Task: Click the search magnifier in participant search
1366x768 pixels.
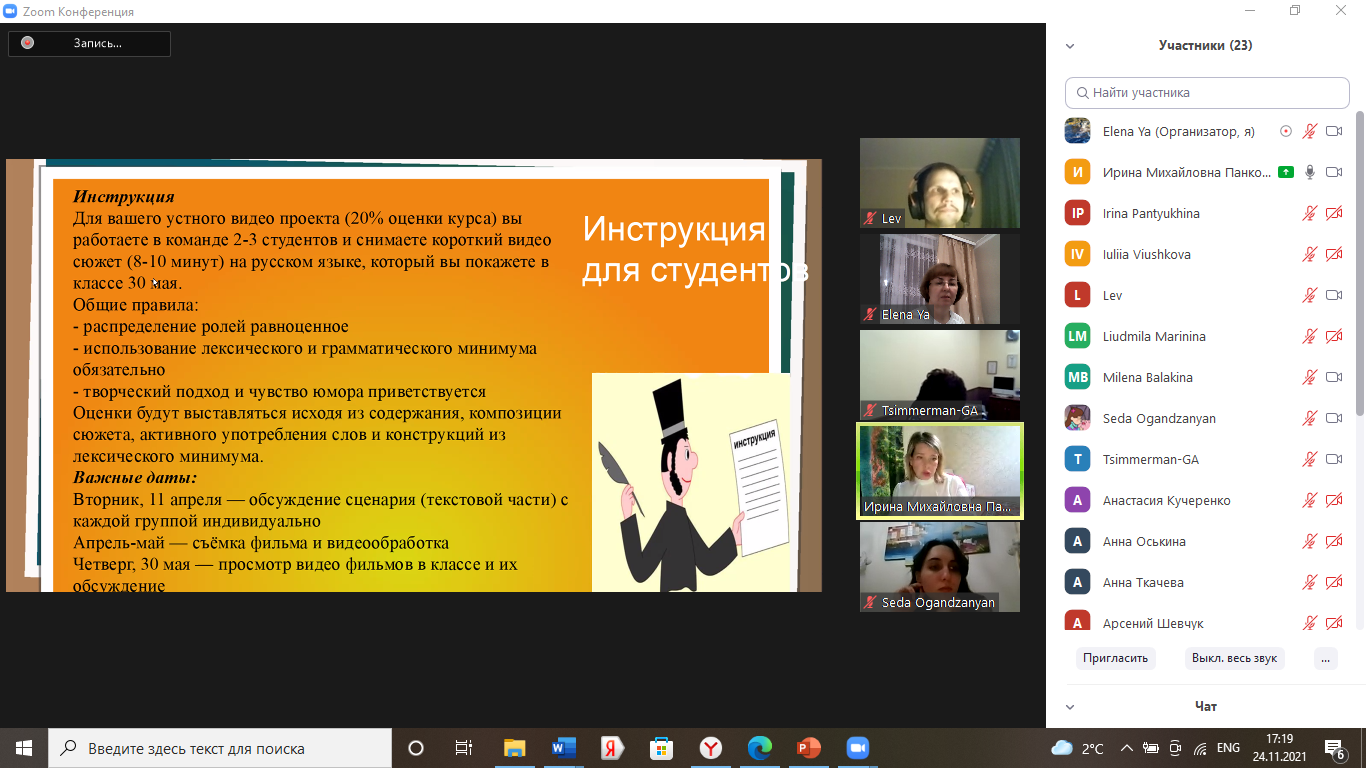Action: point(1082,93)
